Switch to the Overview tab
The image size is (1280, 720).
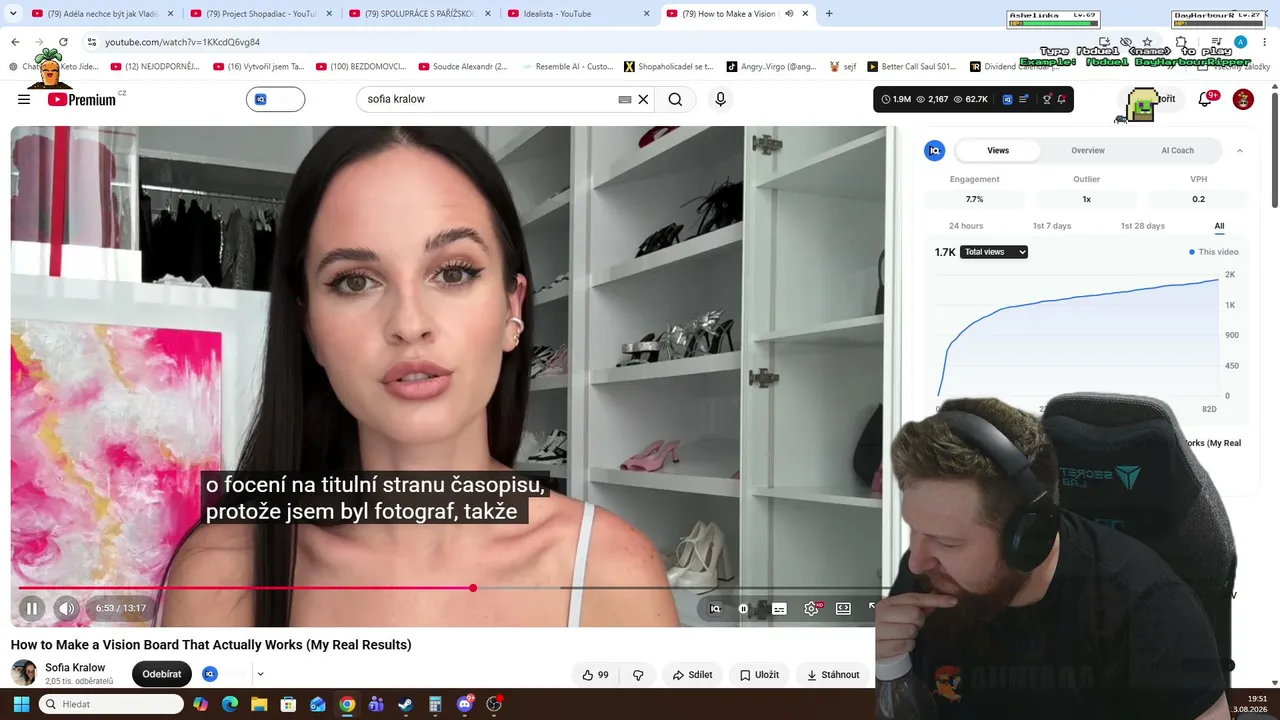(x=1088, y=150)
